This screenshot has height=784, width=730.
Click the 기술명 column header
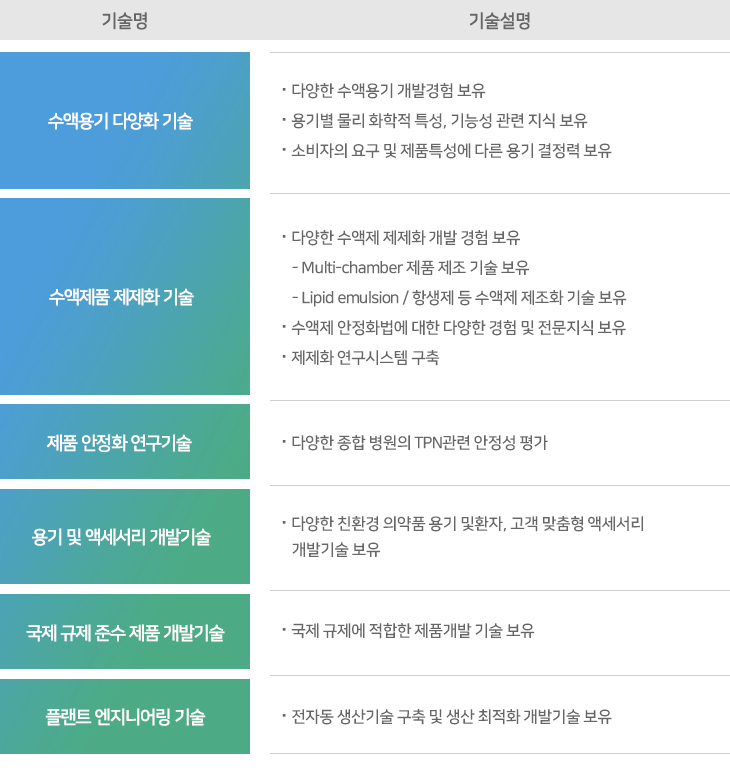click(x=125, y=20)
